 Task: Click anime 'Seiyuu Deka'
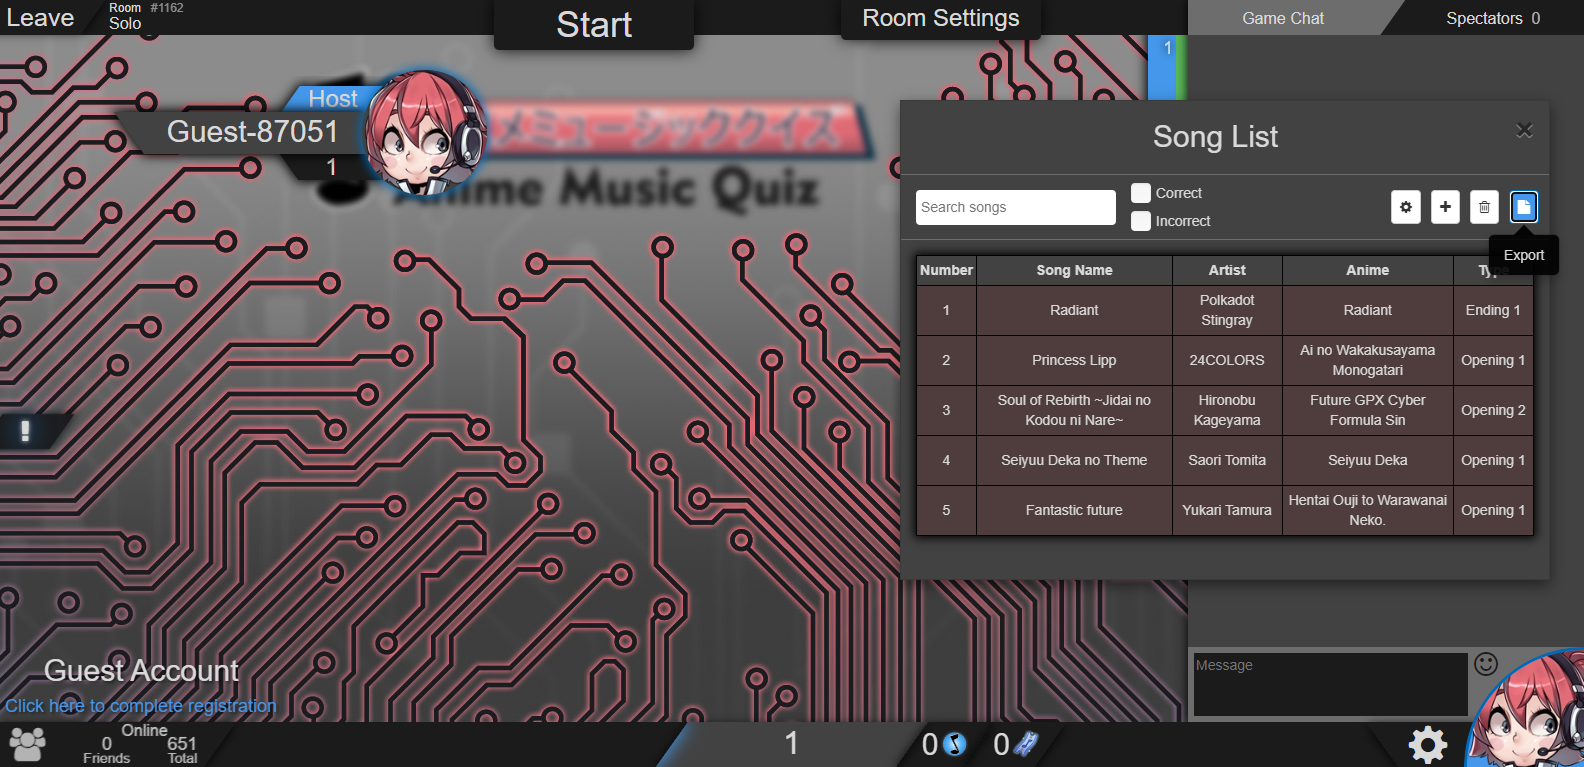pos(1367,460)
